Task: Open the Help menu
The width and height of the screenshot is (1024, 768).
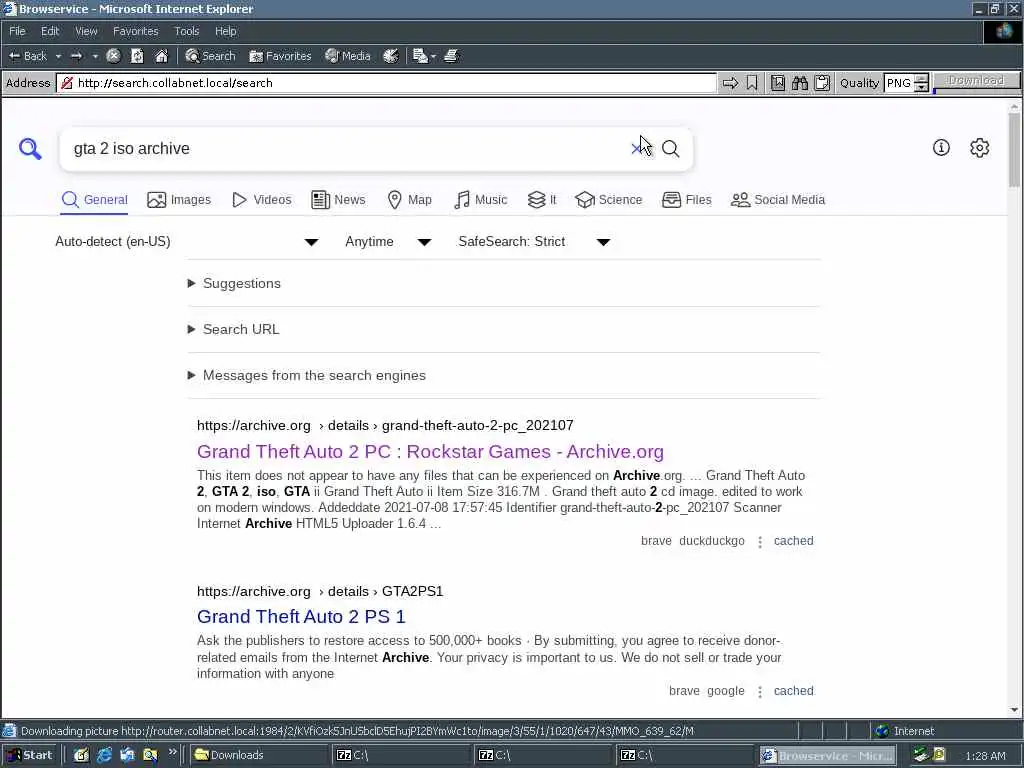Action: click(225, 31)
